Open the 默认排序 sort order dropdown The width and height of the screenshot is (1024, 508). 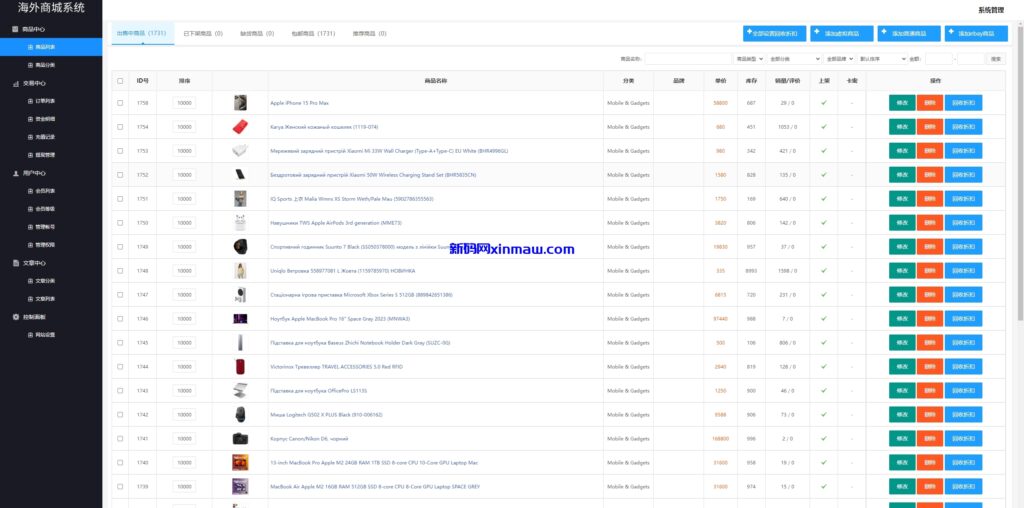[881, 59]
